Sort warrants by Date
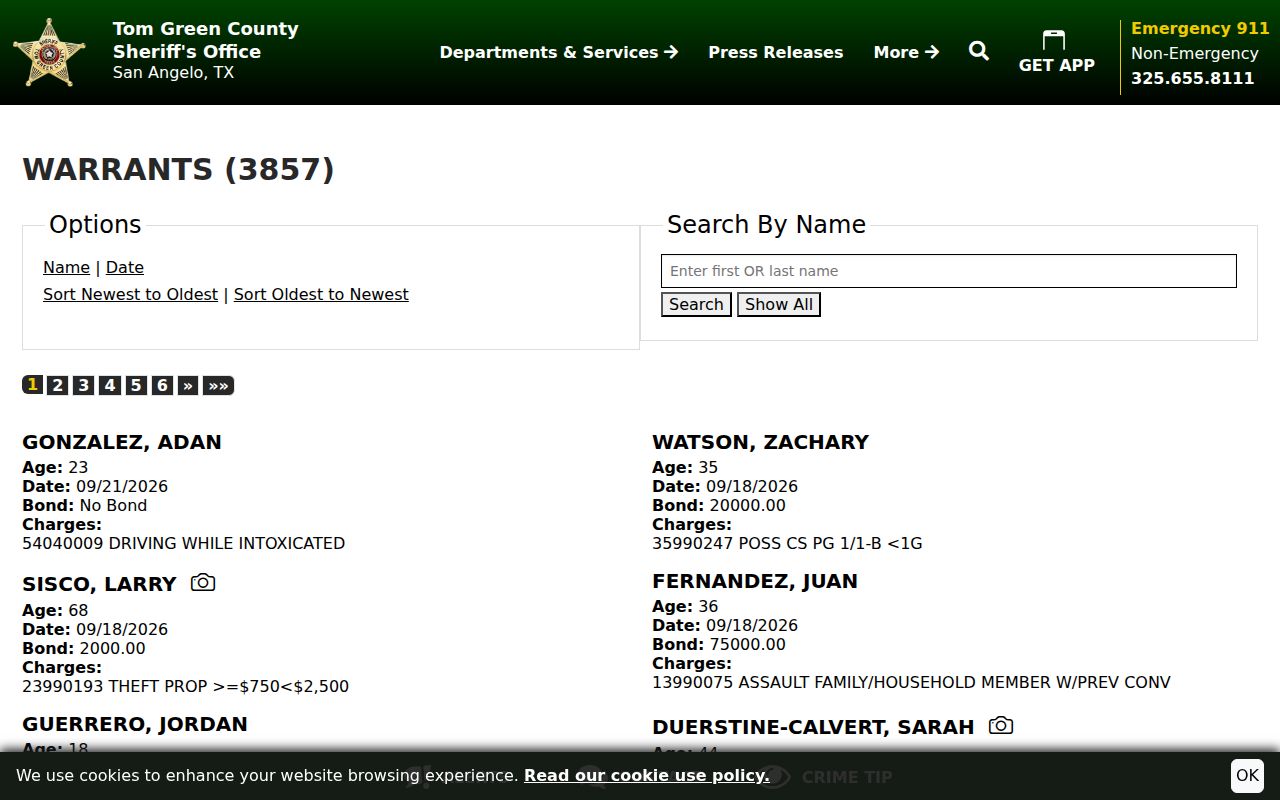This screenshot has width=1280, height=800. click(125, 267)
